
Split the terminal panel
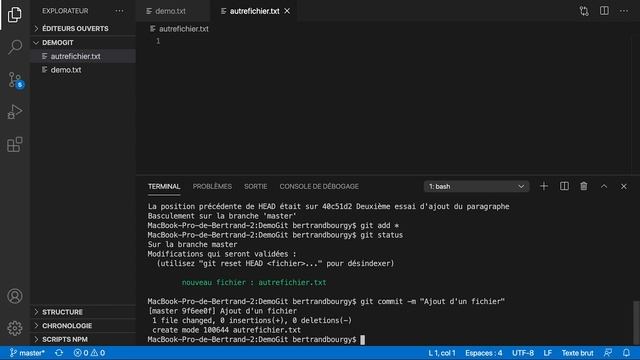tap(564, 186)
